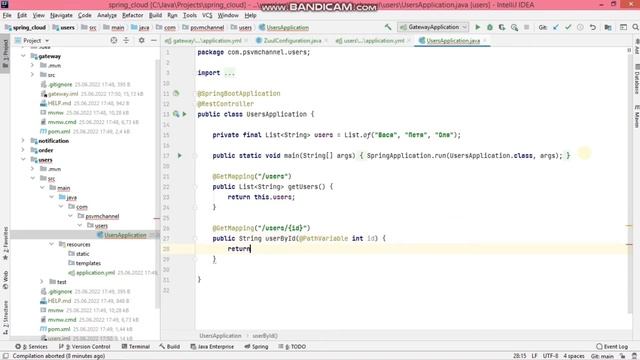Click UTF-8 encoding in status bar

(x=550, y=356)
